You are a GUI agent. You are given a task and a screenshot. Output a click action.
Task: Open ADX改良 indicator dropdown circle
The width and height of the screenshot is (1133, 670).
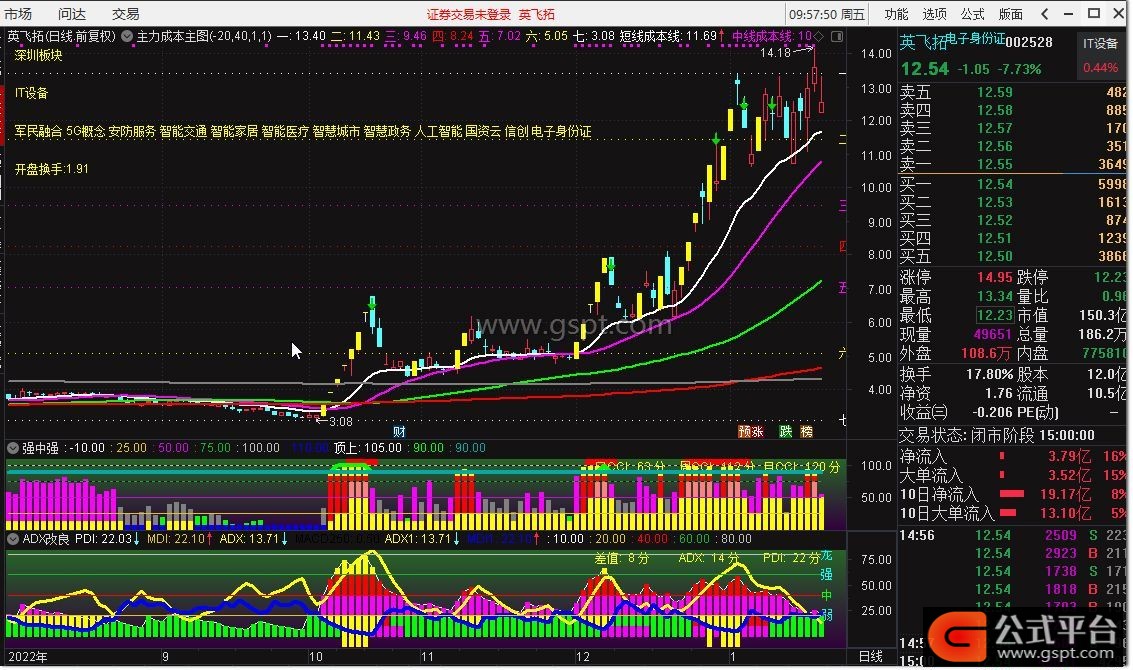tap(13, 539)
